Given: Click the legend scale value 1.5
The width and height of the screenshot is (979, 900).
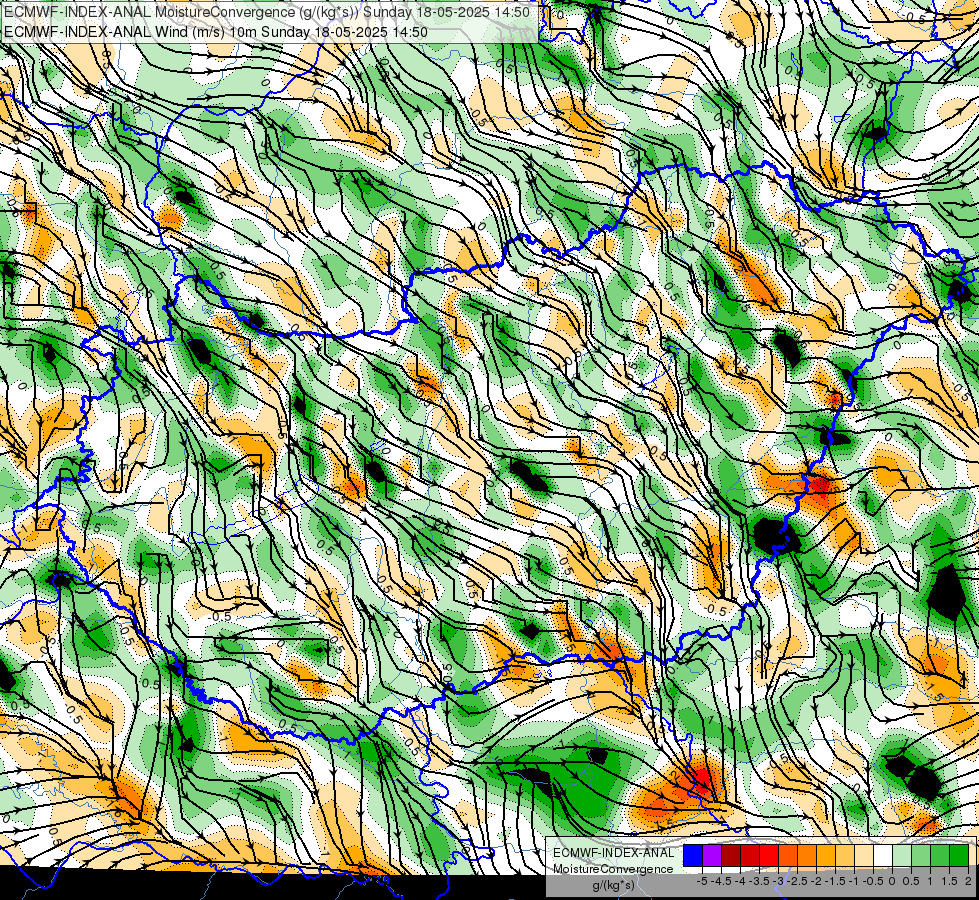Looking at the screenshot, I should (949, 881).
